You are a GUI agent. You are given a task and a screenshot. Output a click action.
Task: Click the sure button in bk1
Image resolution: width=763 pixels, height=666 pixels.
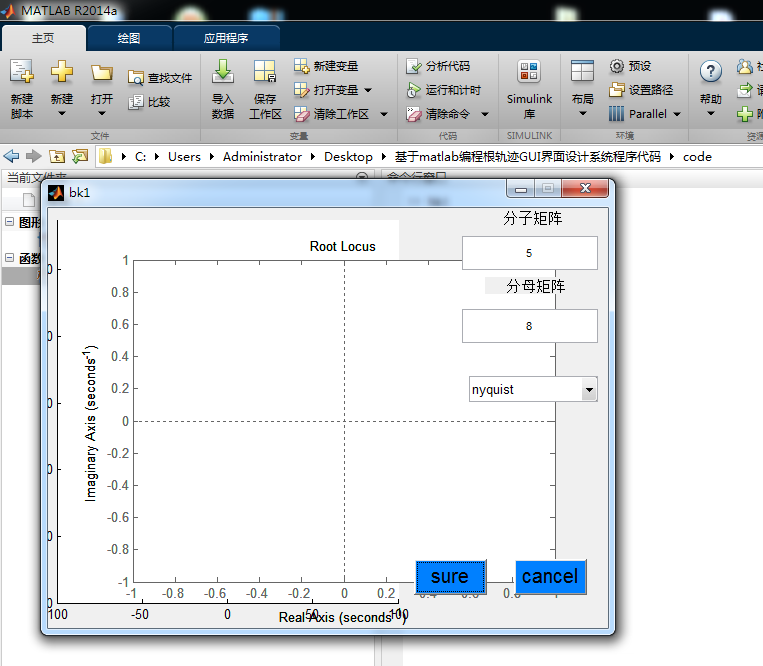[450, 577]
